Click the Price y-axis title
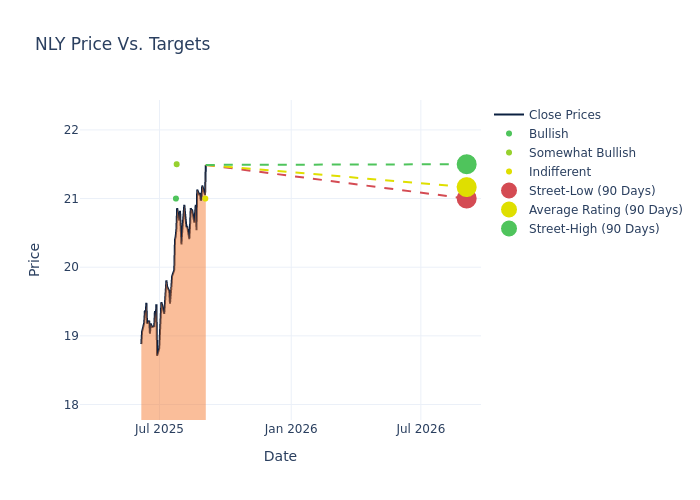The width and height of the screenshot is (700, 500). click(35, 259)
